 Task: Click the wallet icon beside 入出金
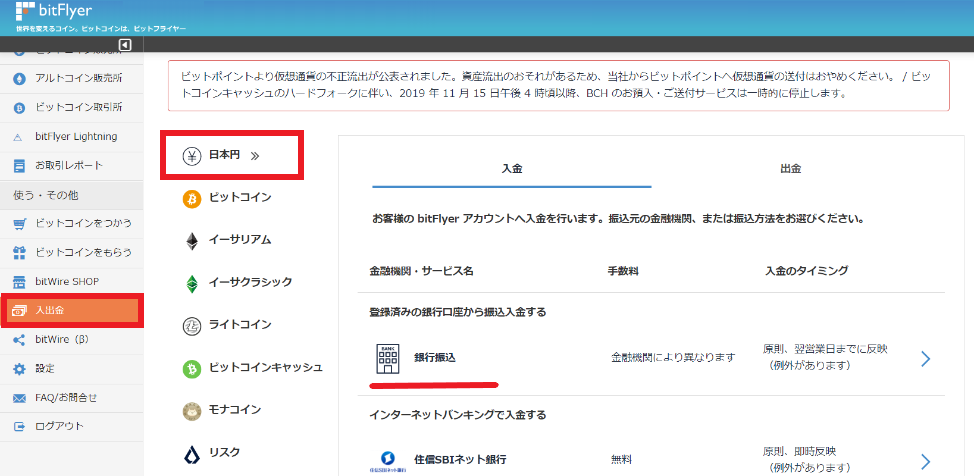[x=20, y=311]
